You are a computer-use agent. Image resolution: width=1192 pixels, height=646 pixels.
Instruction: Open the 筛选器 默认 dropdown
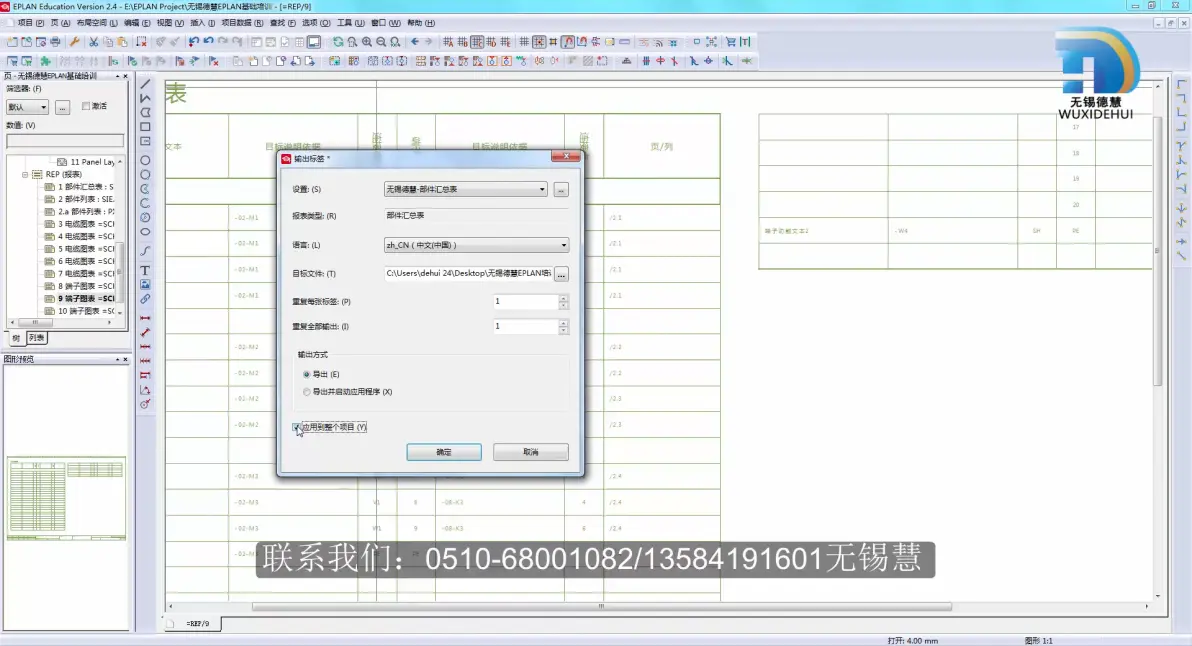click(27, 107)
